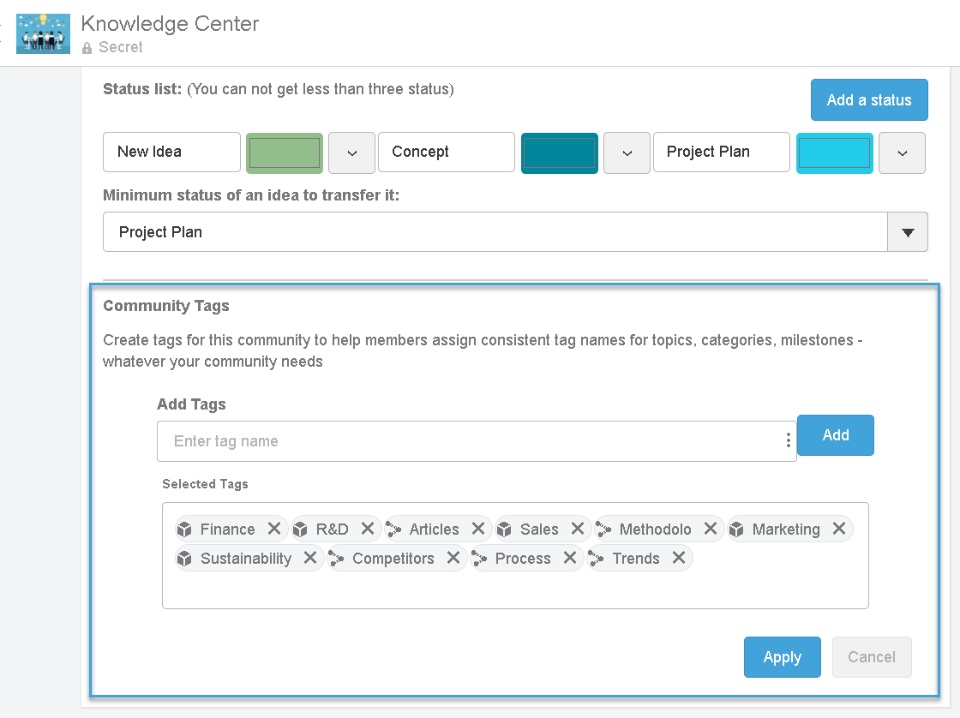Click the branch icon on Competitors tag
The width and height of the screenshot is (960, 718).
pyautogui.click(x=336, y=558)
